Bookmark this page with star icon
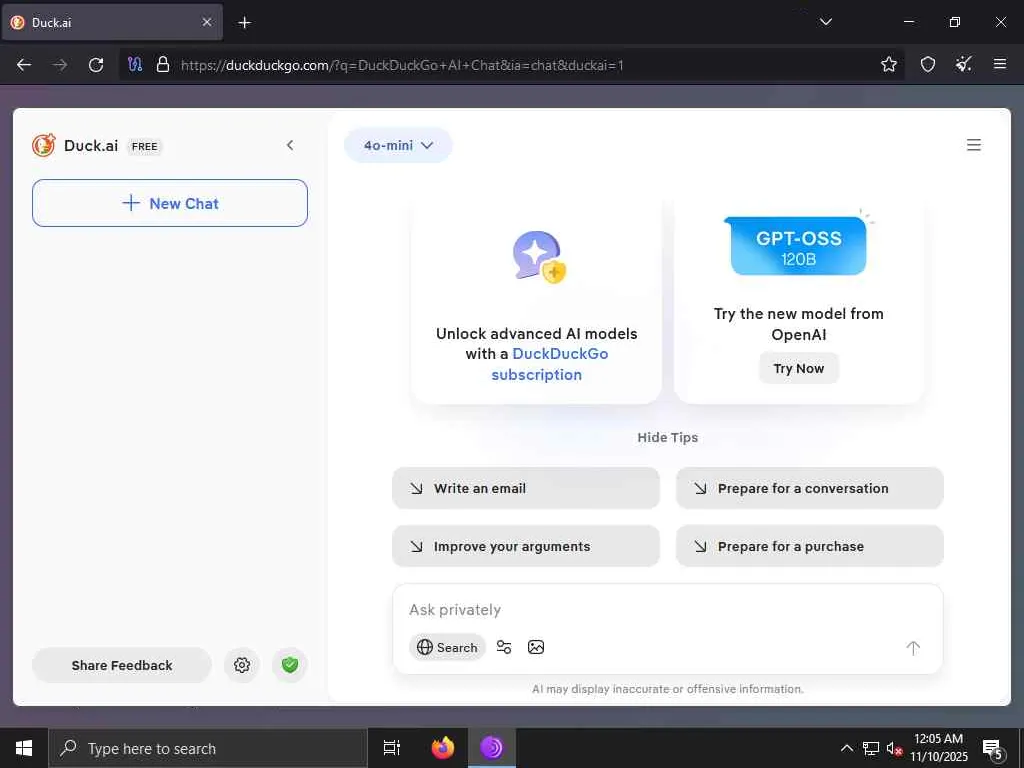This screenshot has width=1024, height=768. click(x=888, y=64)
